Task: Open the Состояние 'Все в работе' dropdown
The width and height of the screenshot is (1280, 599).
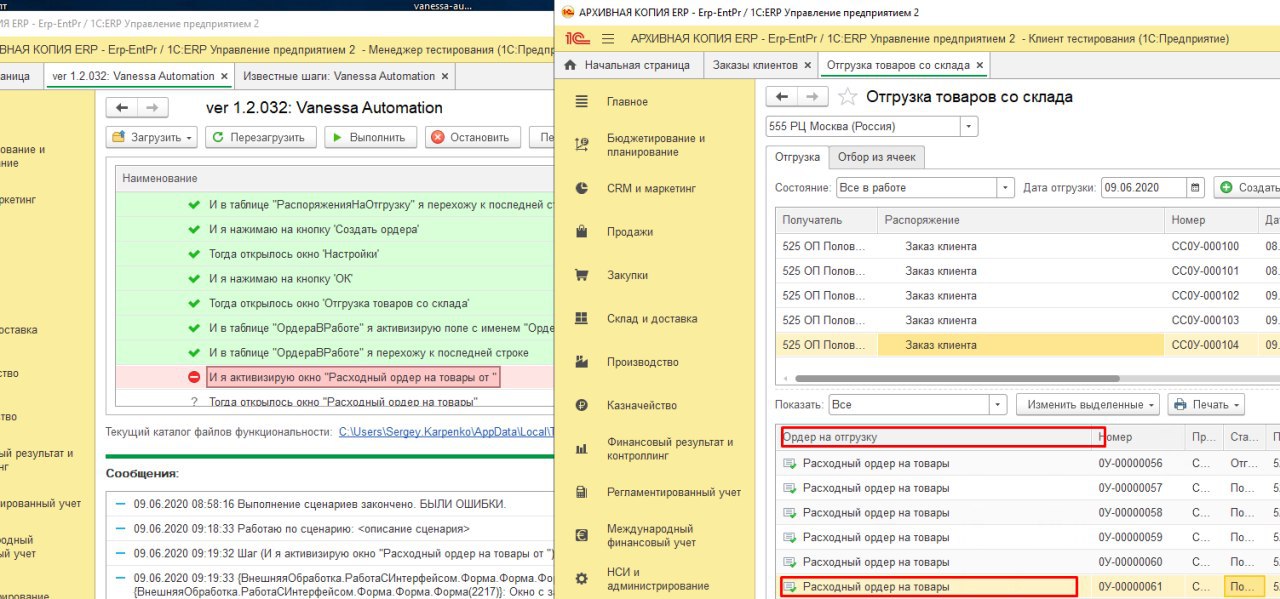Action: coord(1006,187)
